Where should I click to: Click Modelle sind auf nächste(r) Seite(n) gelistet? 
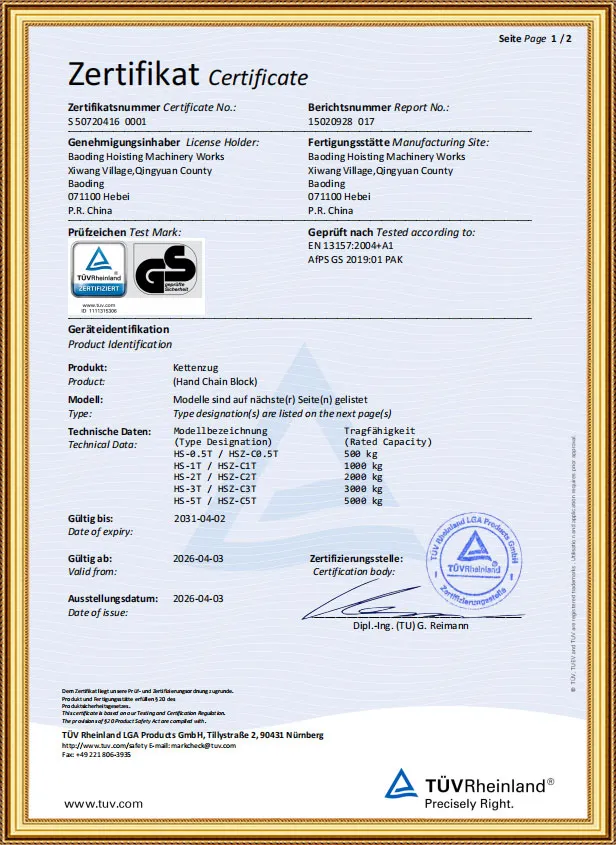coord(271,399)
